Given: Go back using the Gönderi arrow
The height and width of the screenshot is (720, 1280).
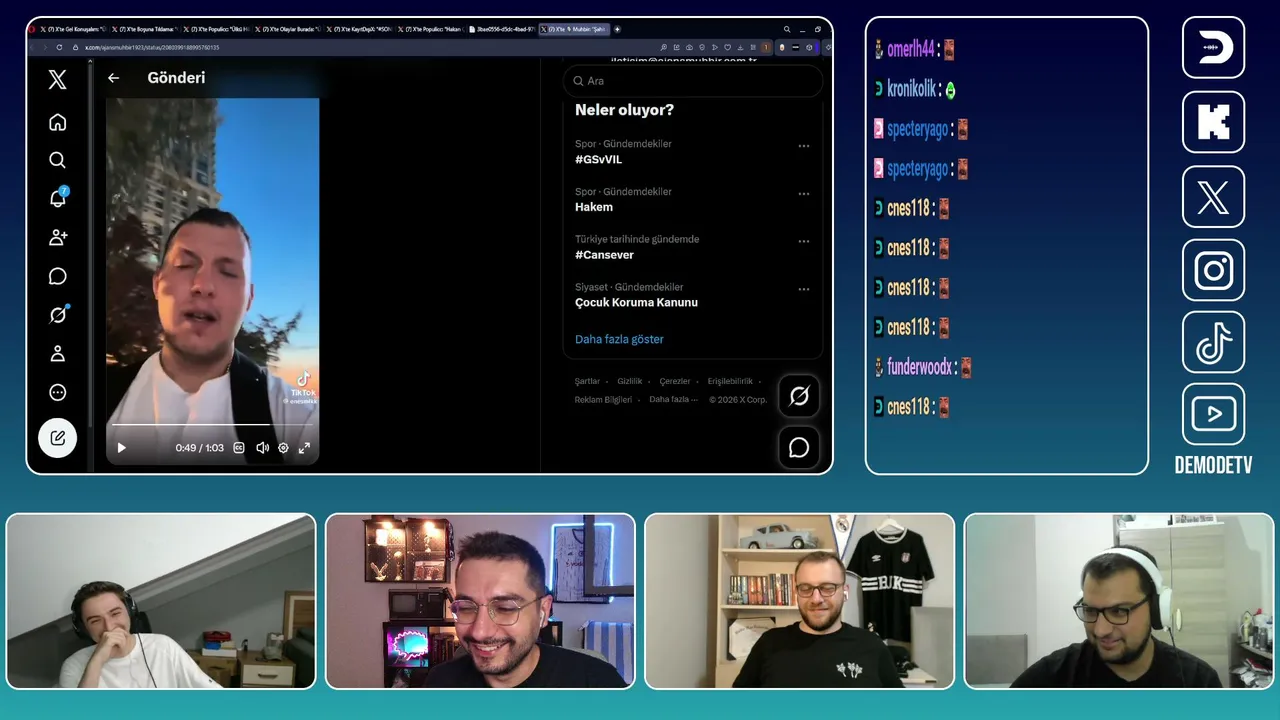Looking at the screenshot, I should tap(114, 78).
